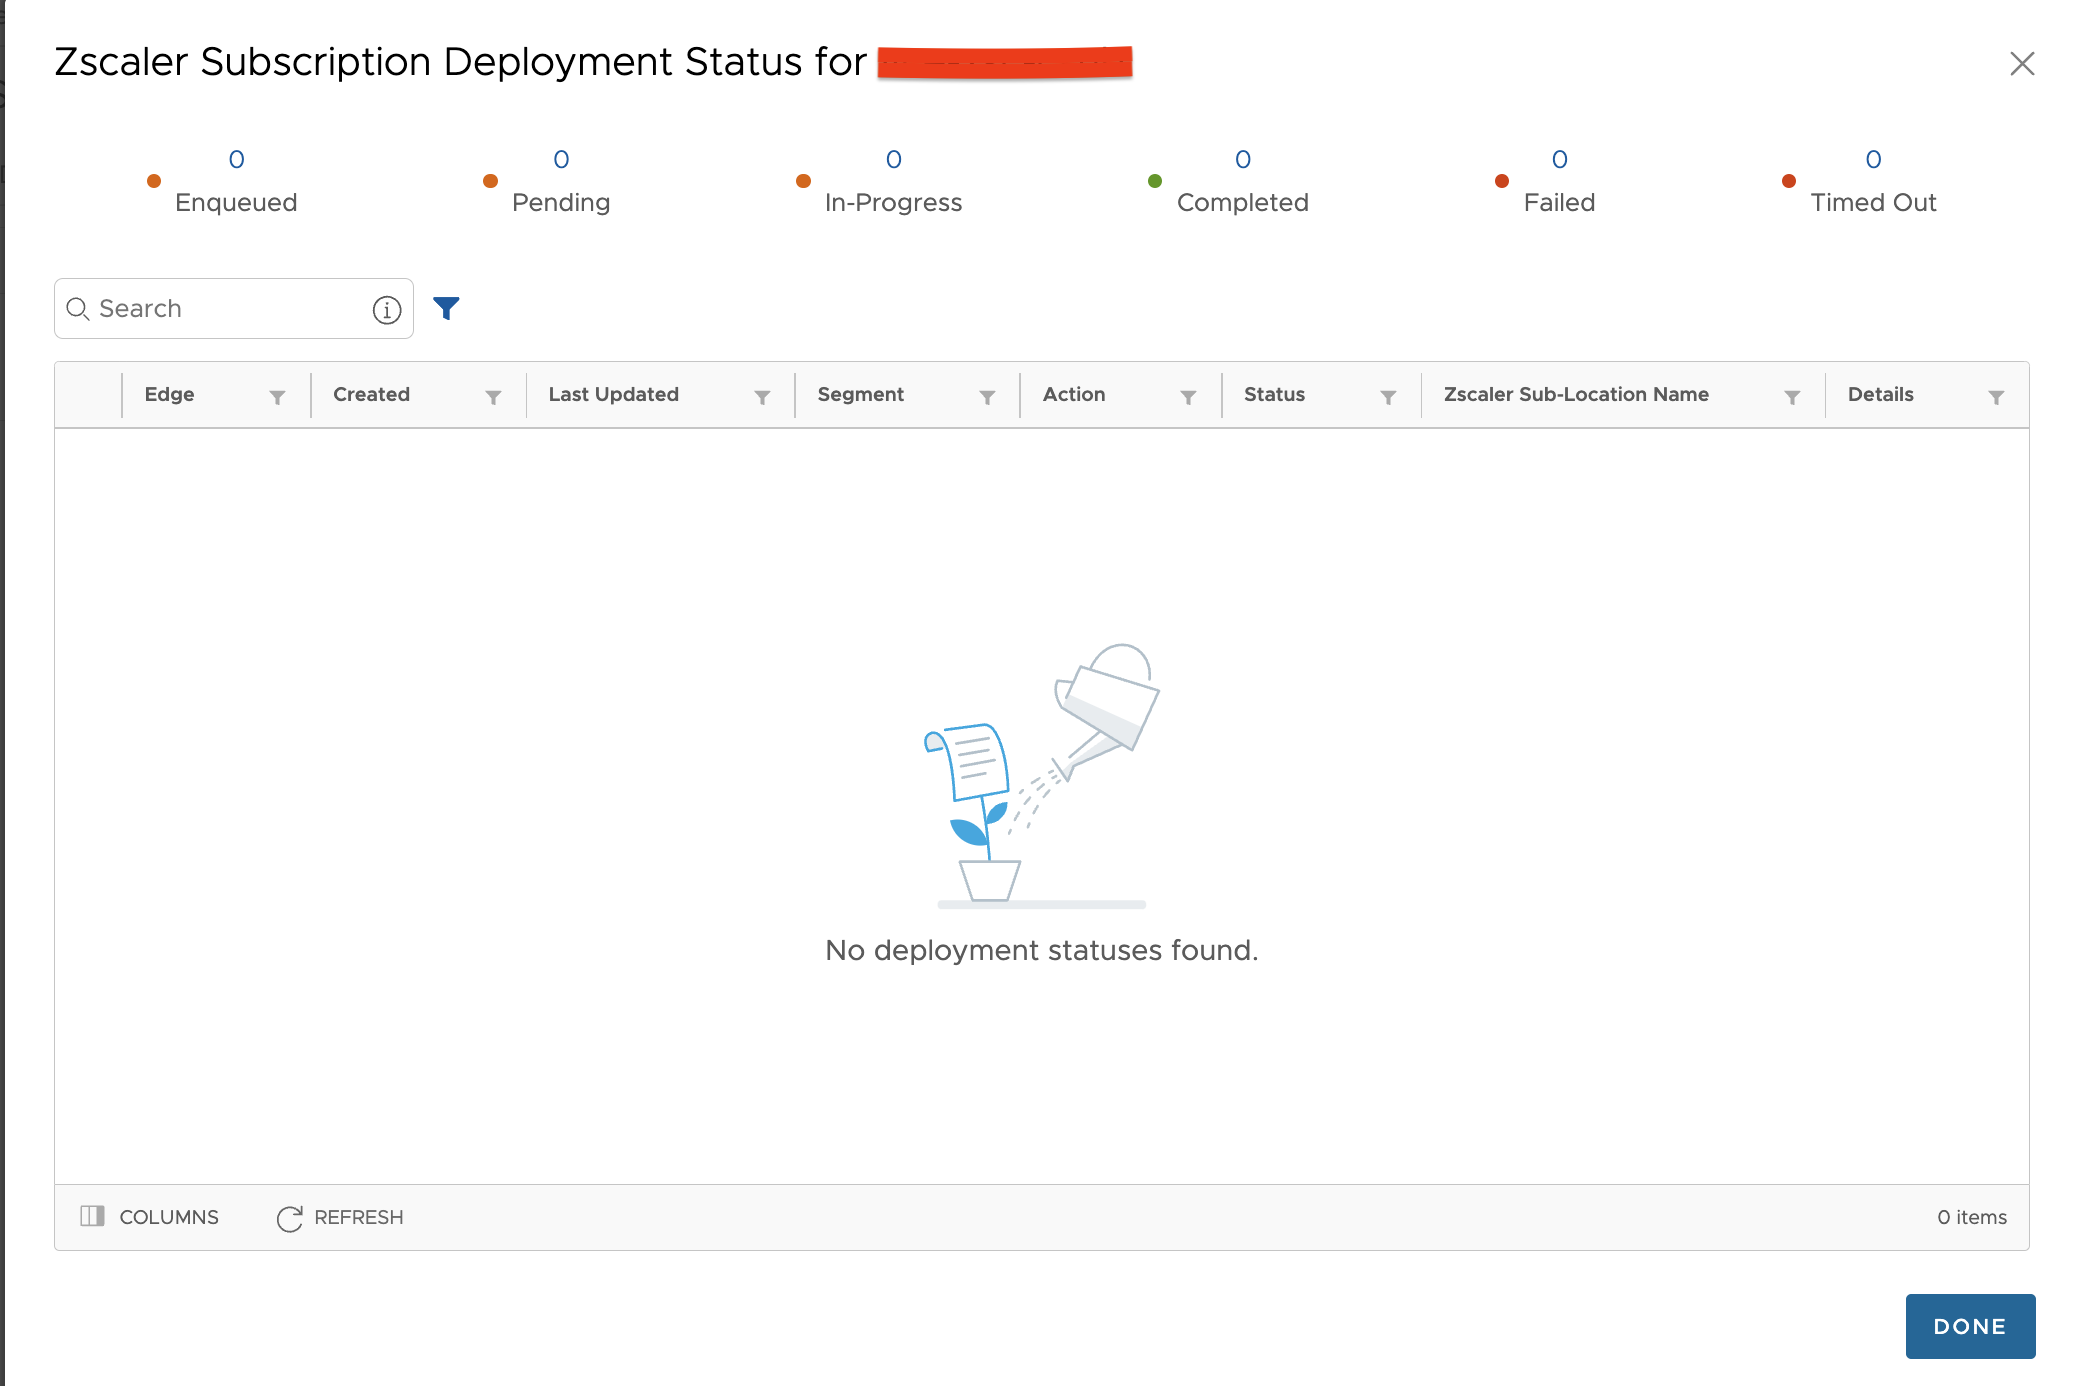Open the Zscaler Sub-Location Name column filter
The width and height of the screenshot is (2076, 1386).
[x=1792, y=396]
